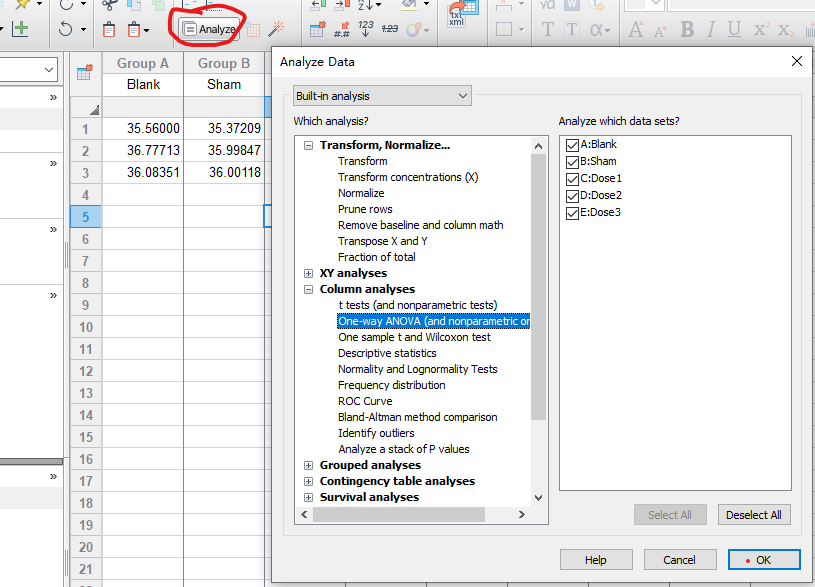Select Identify outliers analysis

pos(376,433)
